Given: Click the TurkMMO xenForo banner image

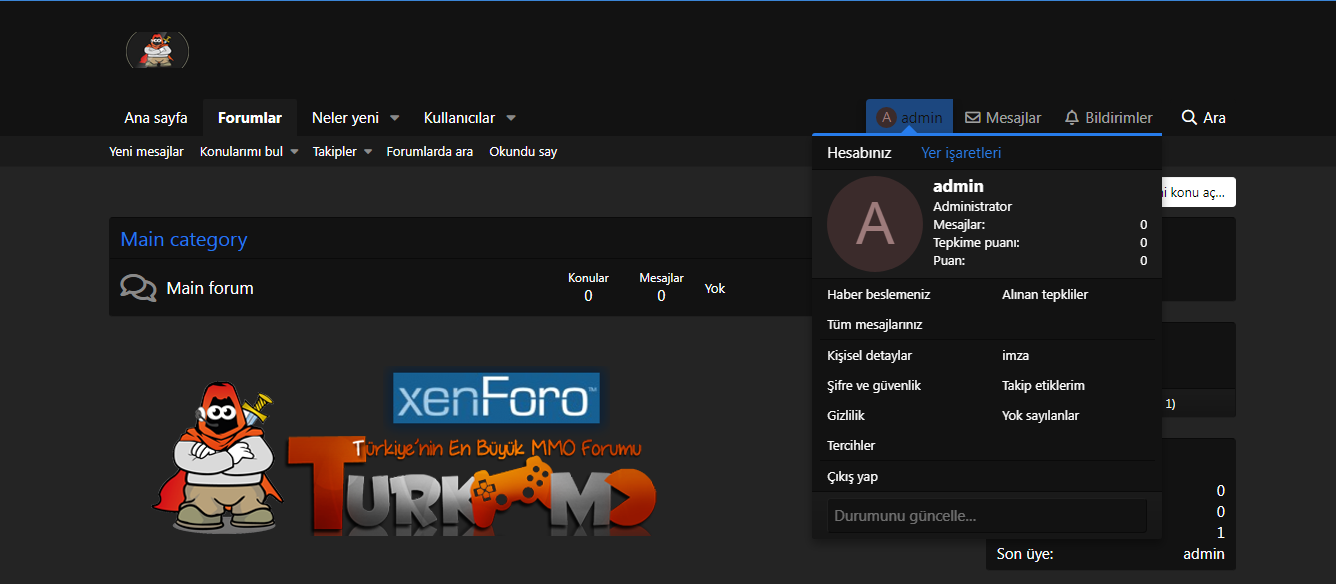Looking at the screenshot, I should pos(405,452).
